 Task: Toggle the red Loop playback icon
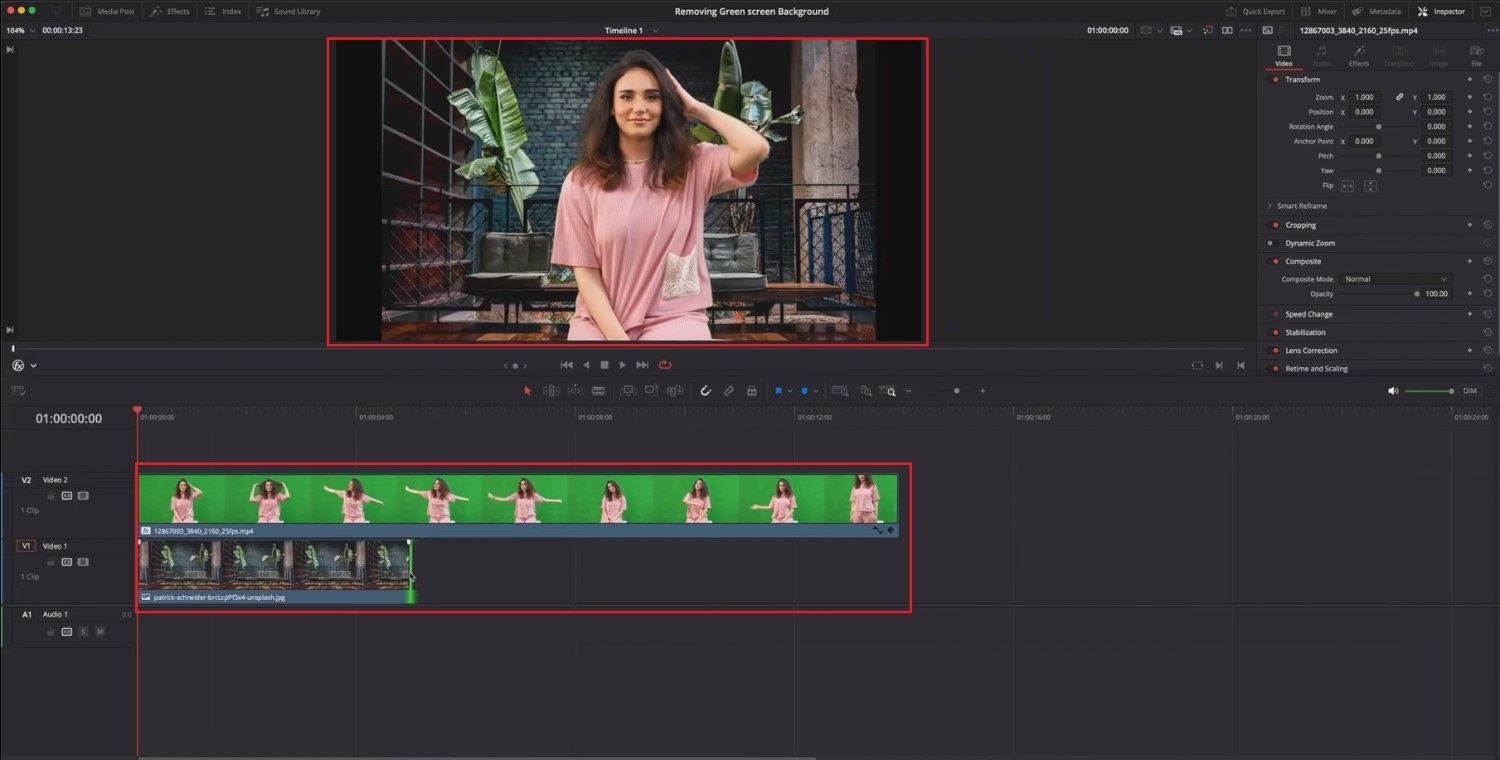[665, 365]
